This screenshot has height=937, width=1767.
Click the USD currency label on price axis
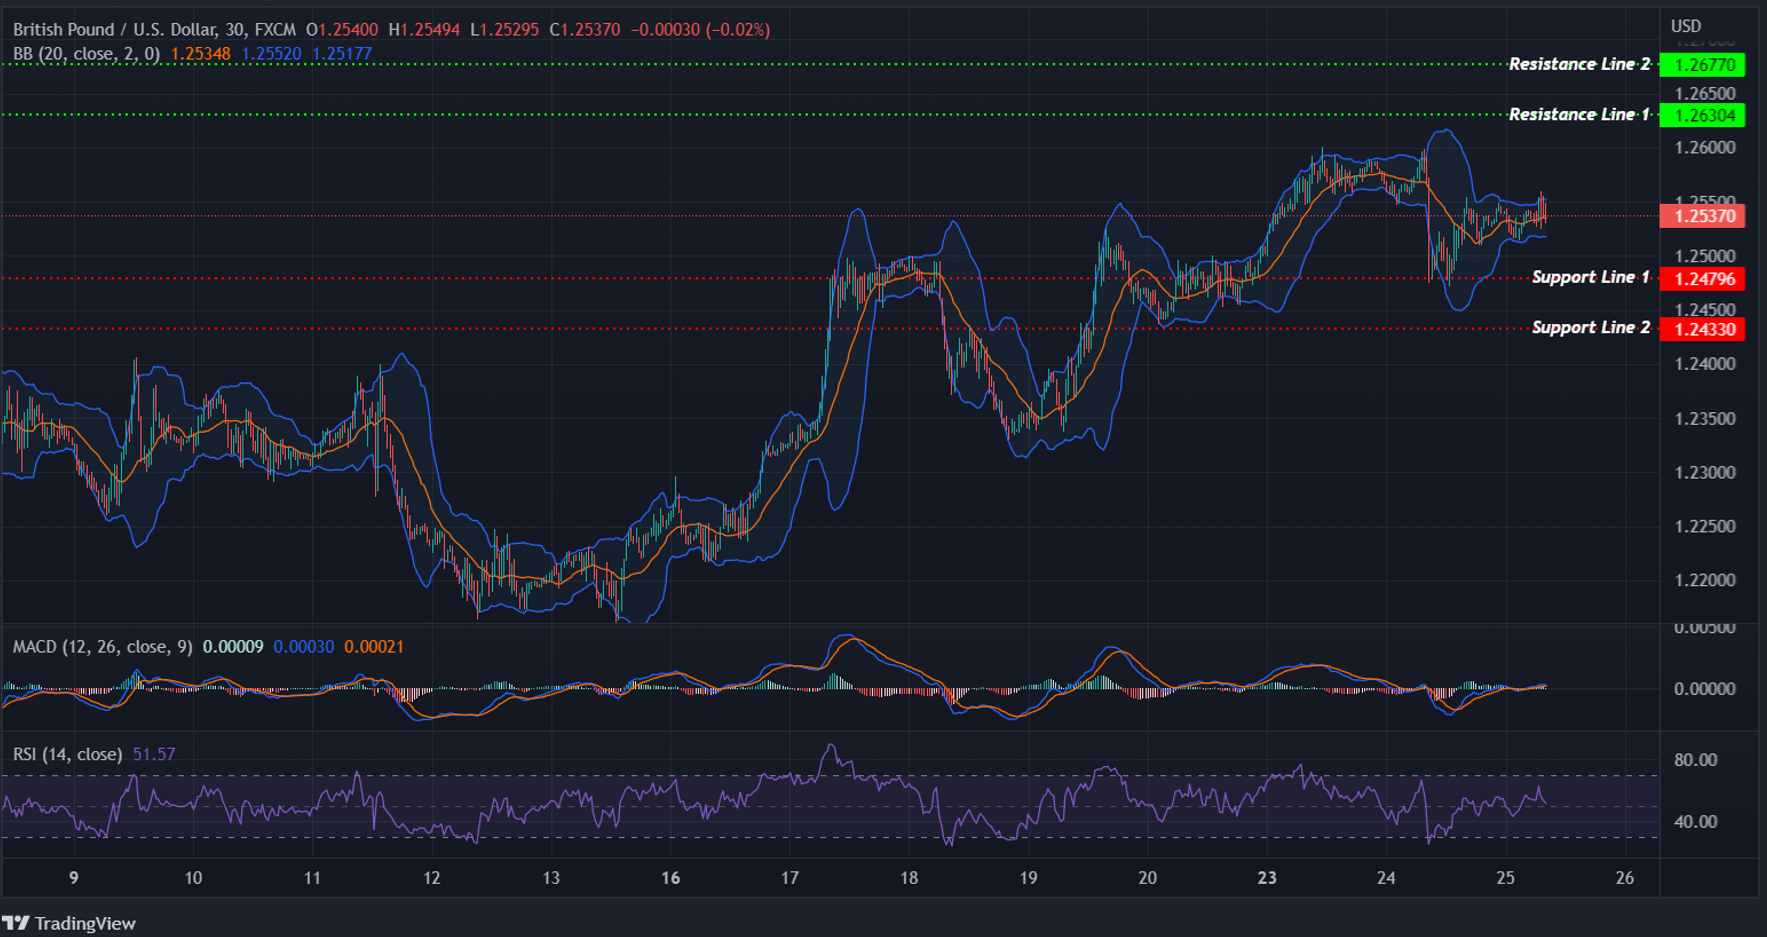click(x=1683, y=26)
